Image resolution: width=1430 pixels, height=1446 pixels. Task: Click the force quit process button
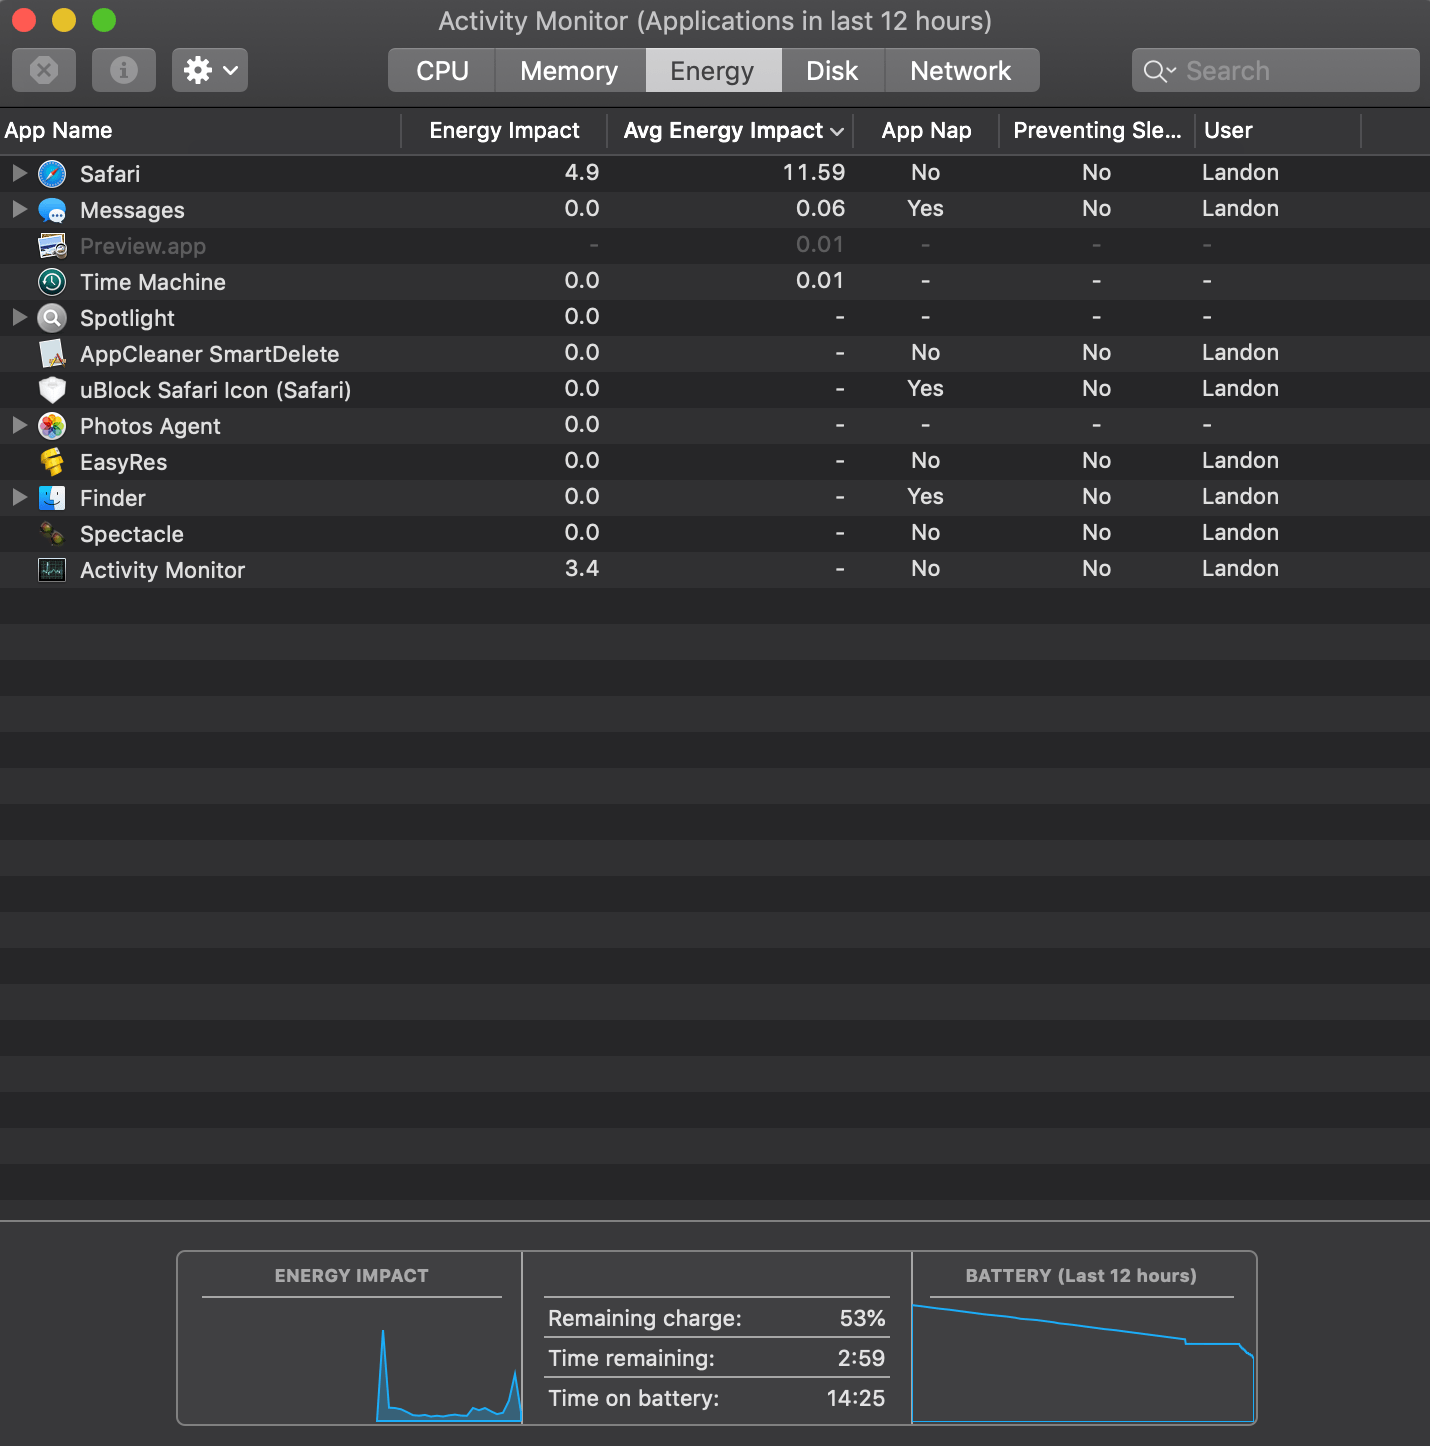coord(44,70)
